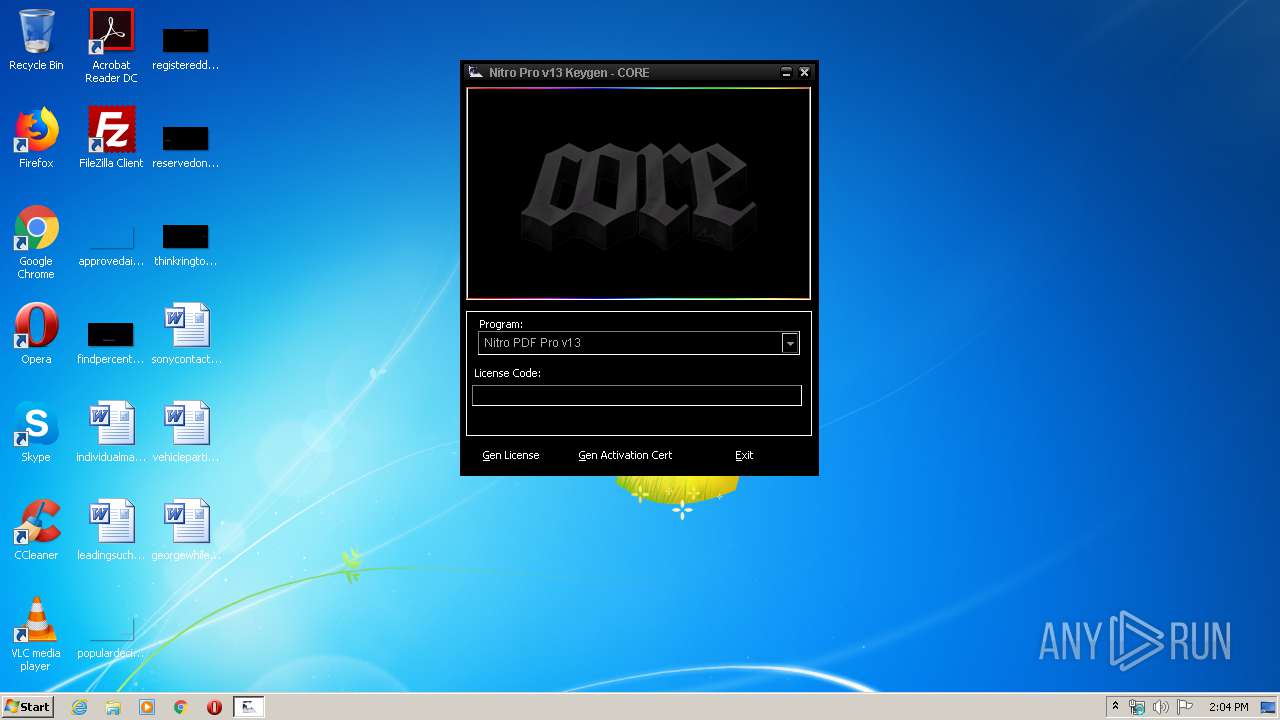The image size is (1280, 720).
Task: Select leadingsuch... Word document
Action: pyautogui.click(x=111, y=530)
